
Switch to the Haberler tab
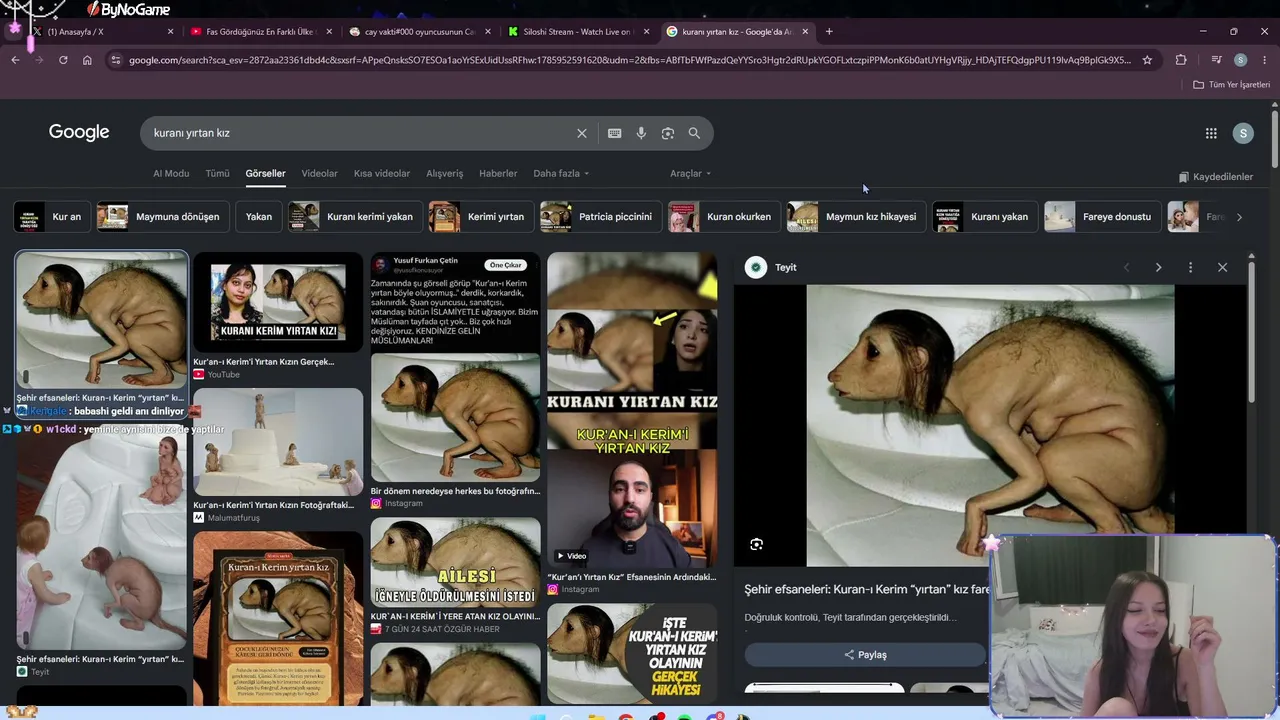(x=498, y=173)
